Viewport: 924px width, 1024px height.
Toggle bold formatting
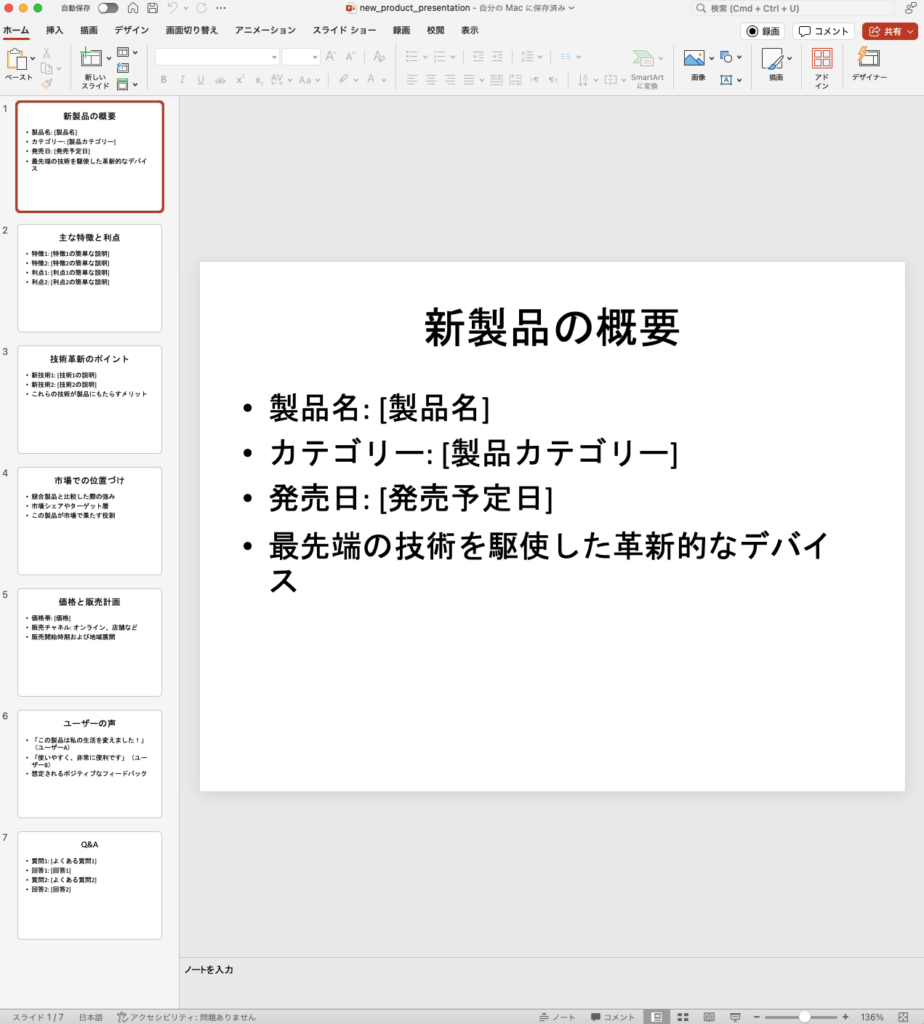164,78
